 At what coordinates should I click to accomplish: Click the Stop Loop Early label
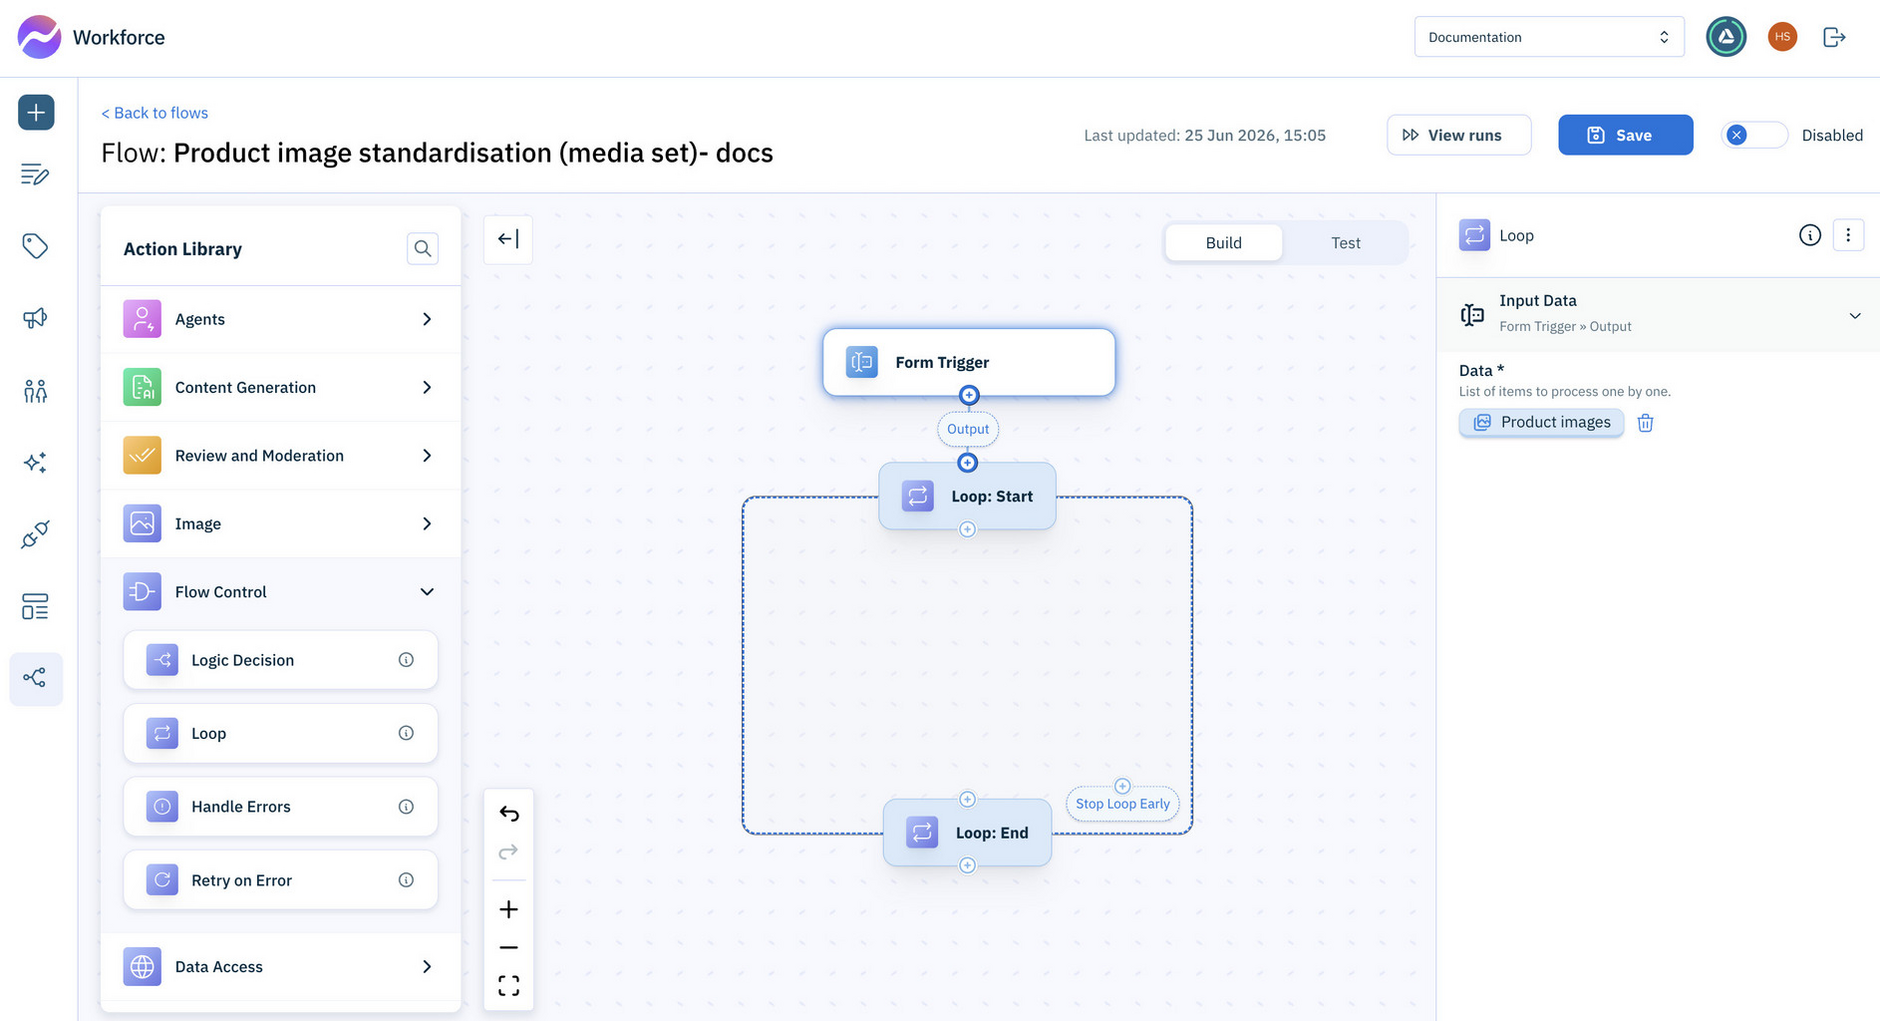click(1123, 804)
